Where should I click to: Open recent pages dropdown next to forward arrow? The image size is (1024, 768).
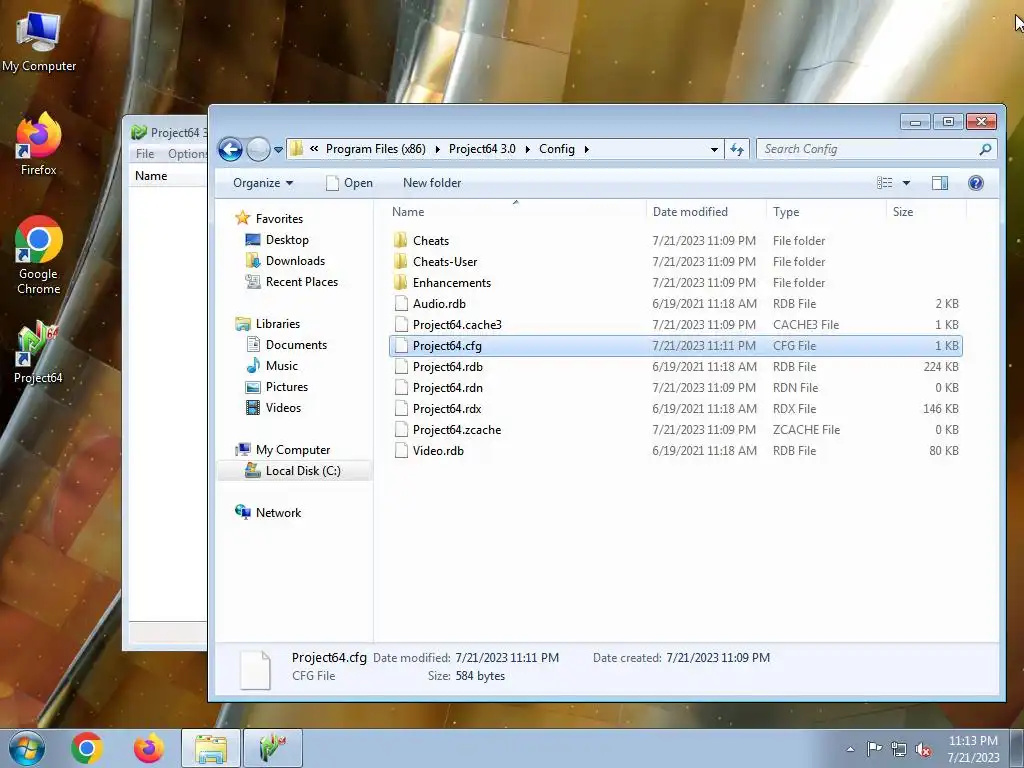(x=278, y=150)
